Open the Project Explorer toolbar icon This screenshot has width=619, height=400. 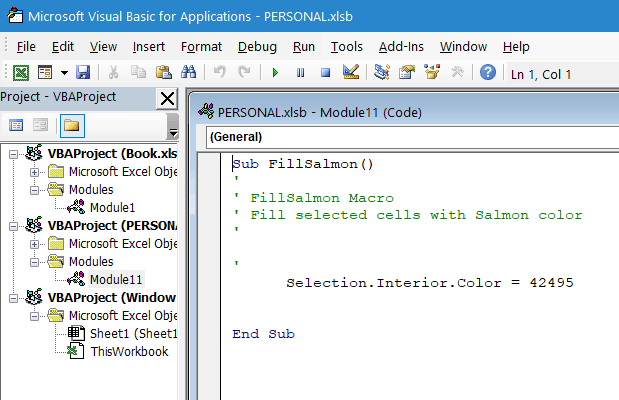382,72
